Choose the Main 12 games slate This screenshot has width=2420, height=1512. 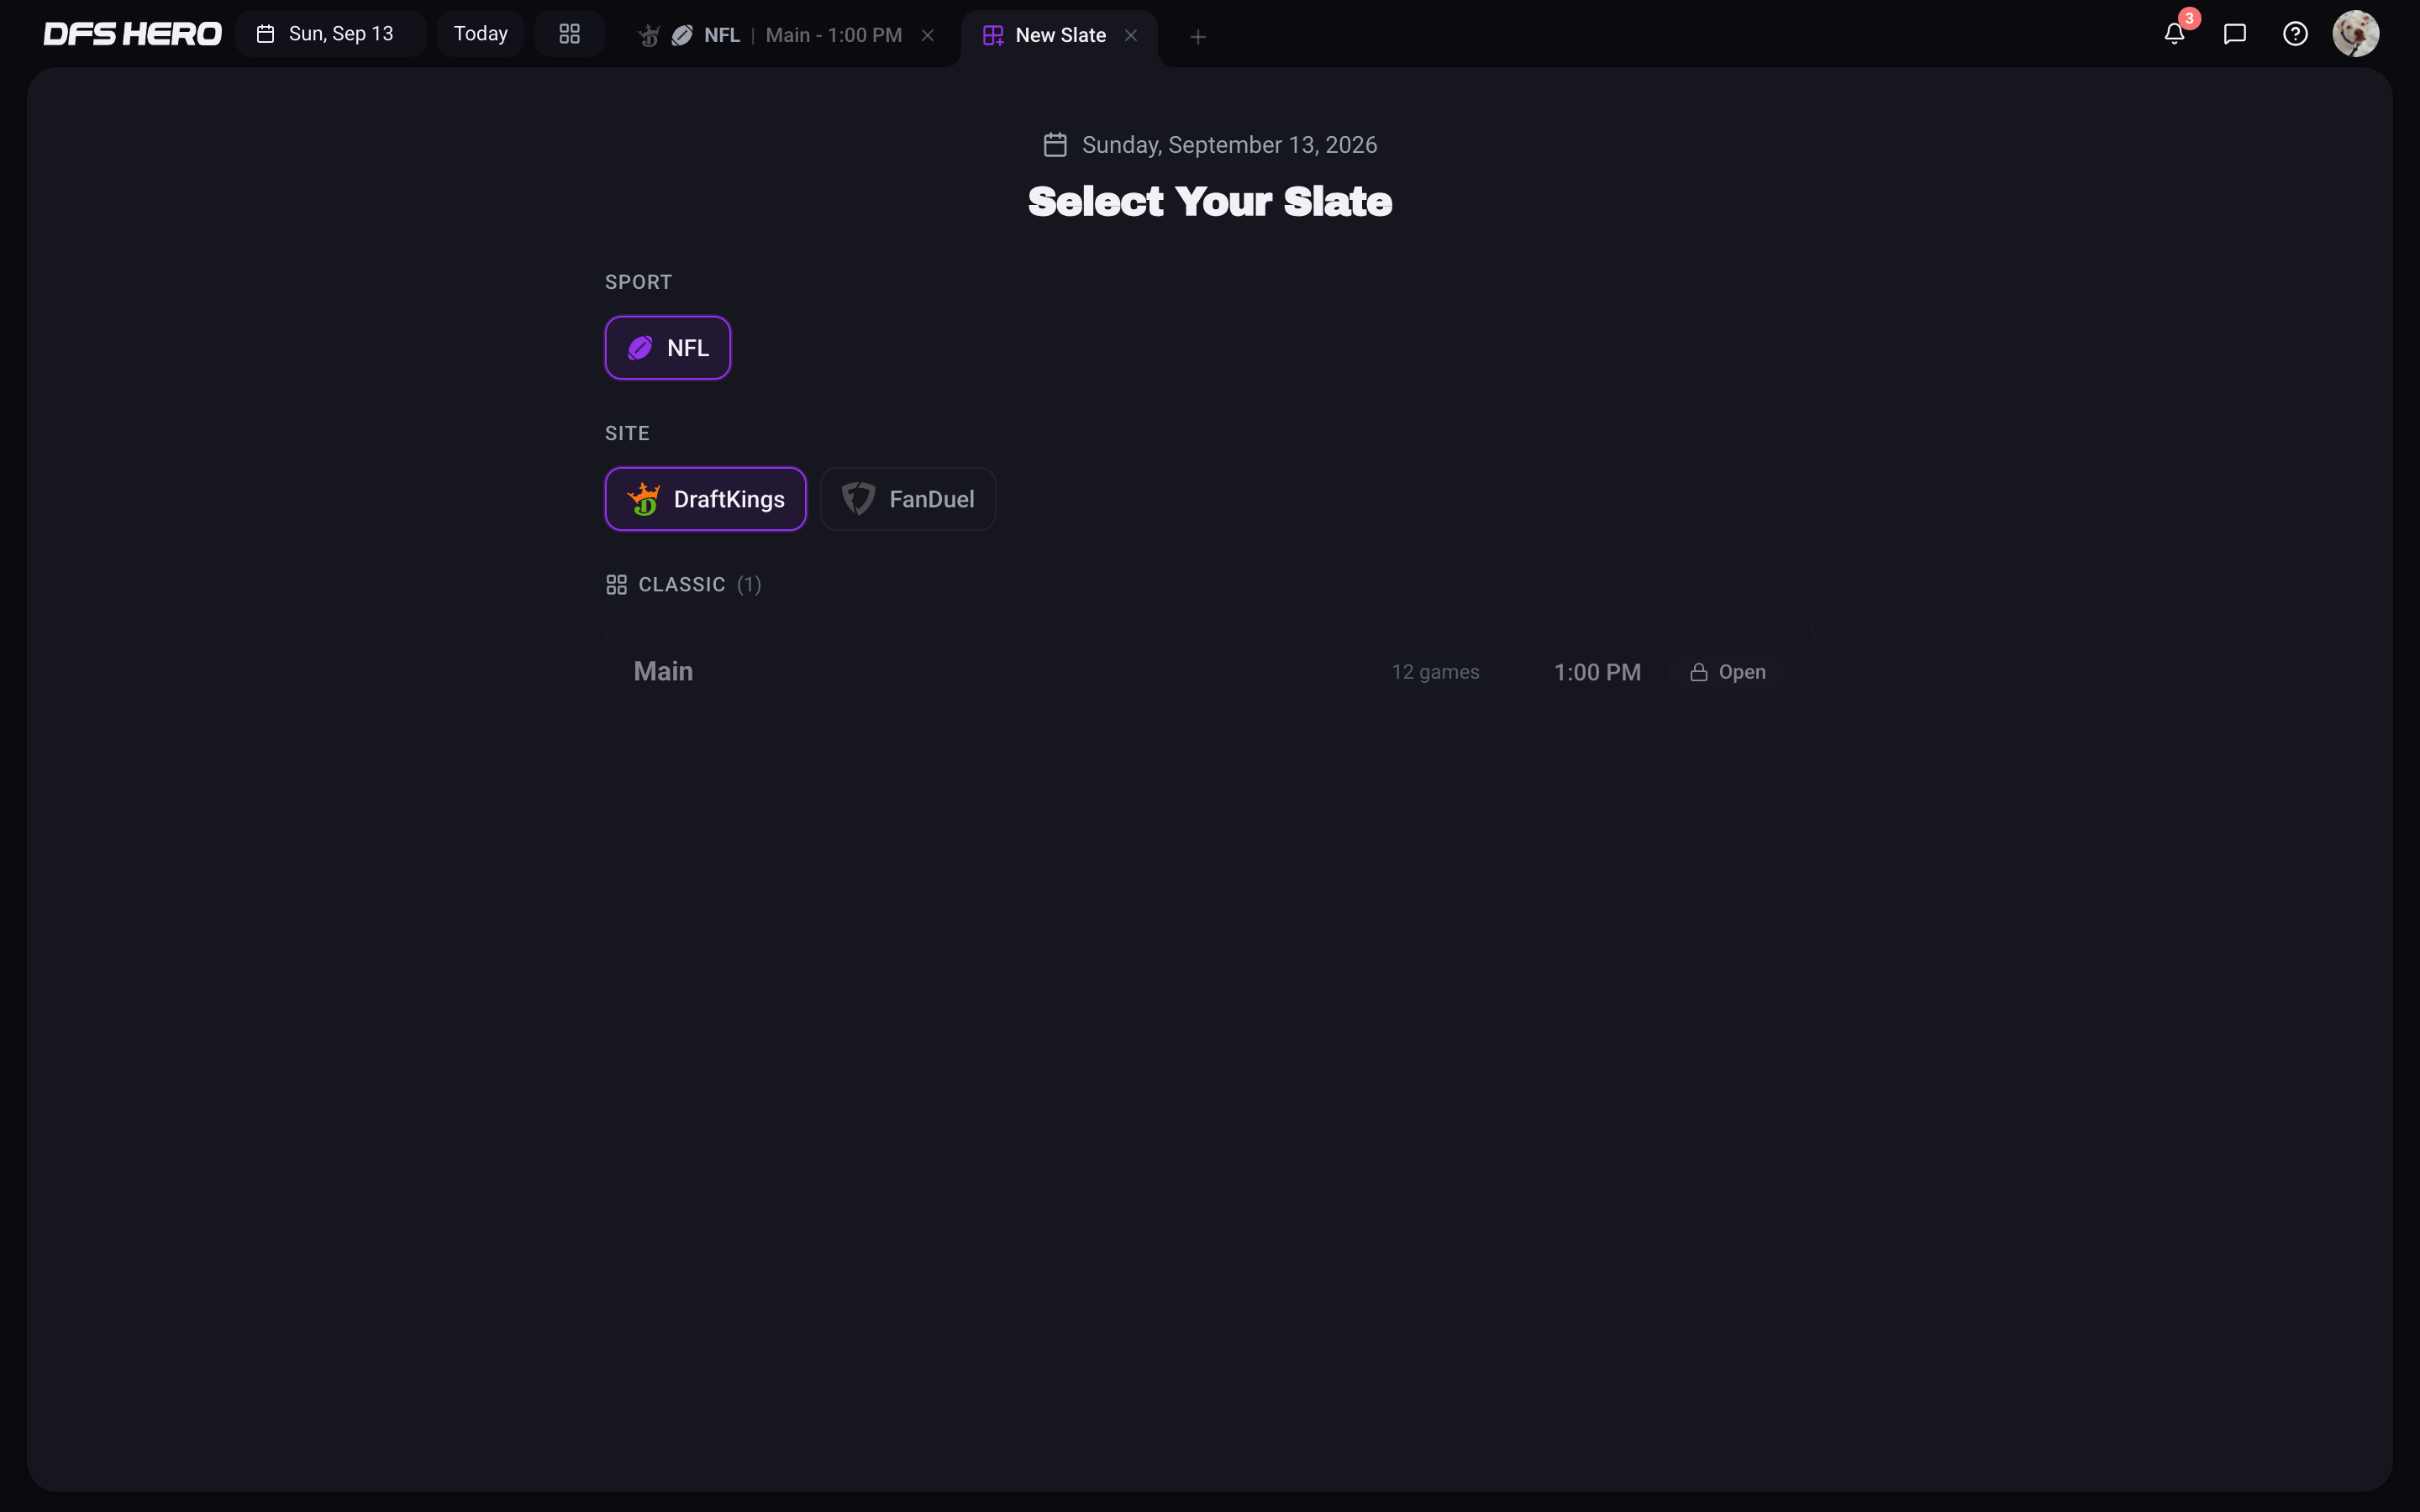1209,672
